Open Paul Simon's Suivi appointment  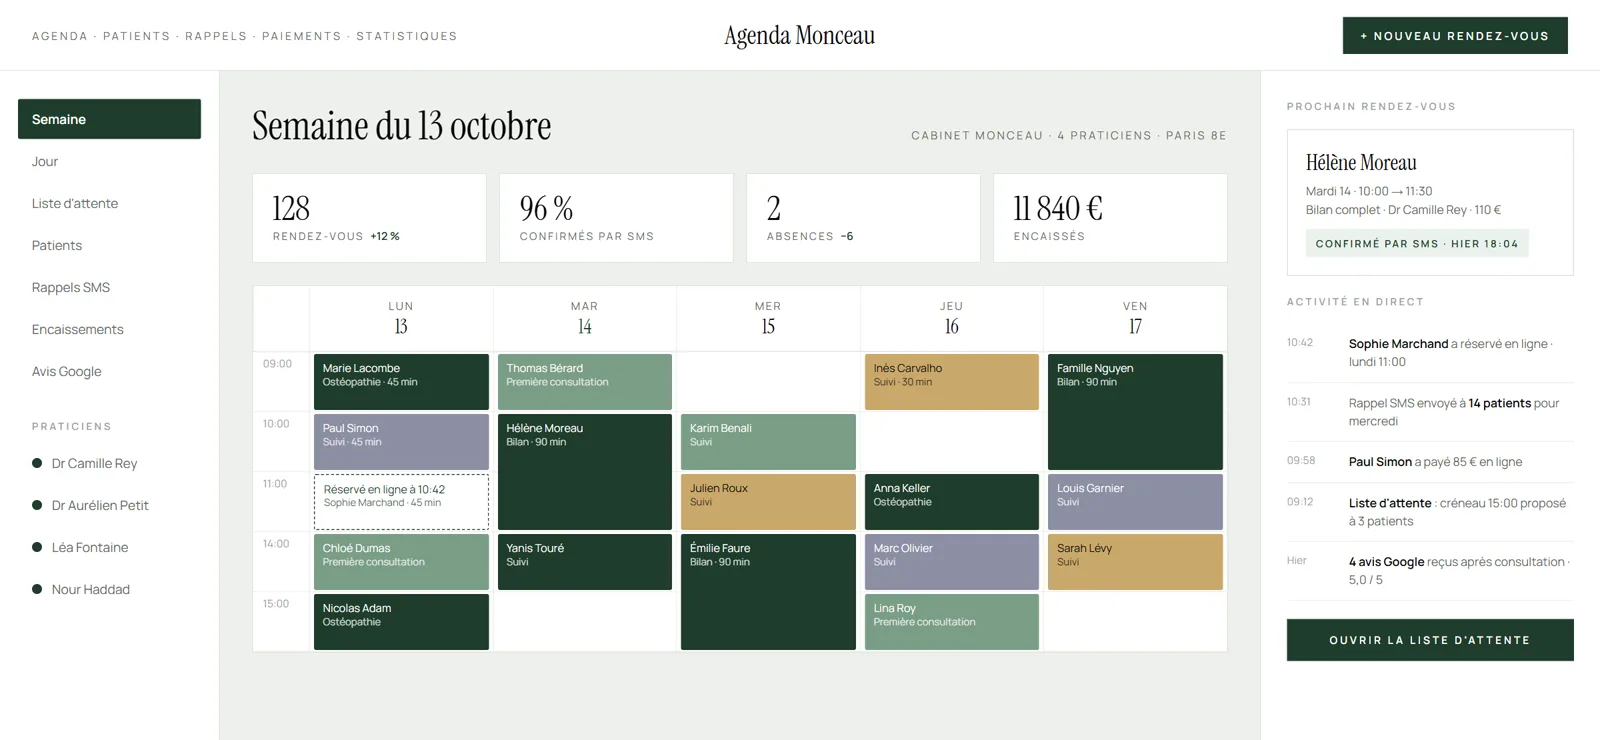(x=401, y=442)
